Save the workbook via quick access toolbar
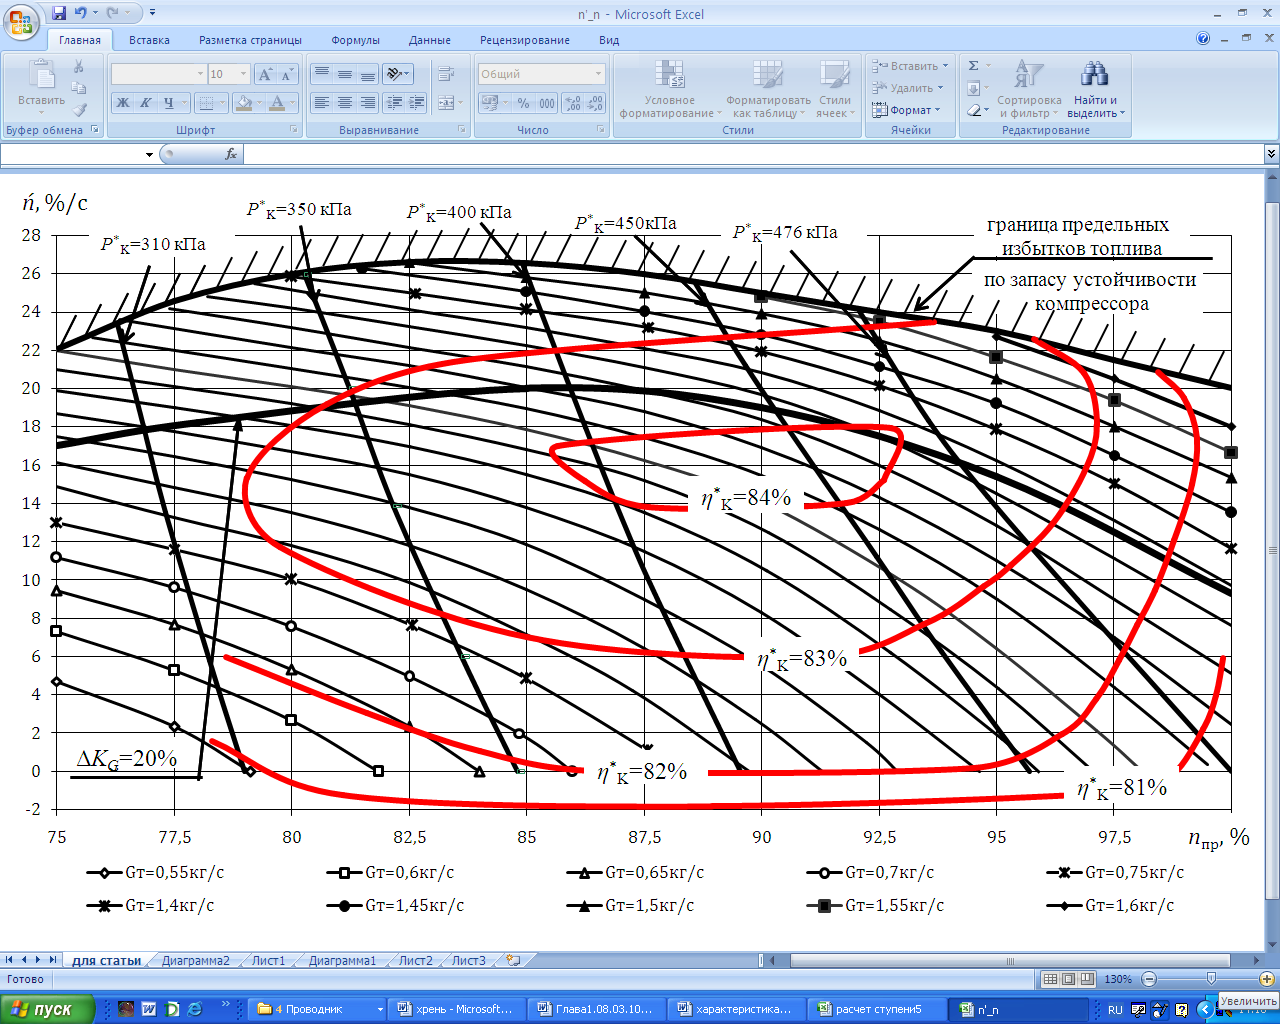Image resolution: width=1280 pixels, height=1024 pixels. pyautogui.click(x=59, y=13)
